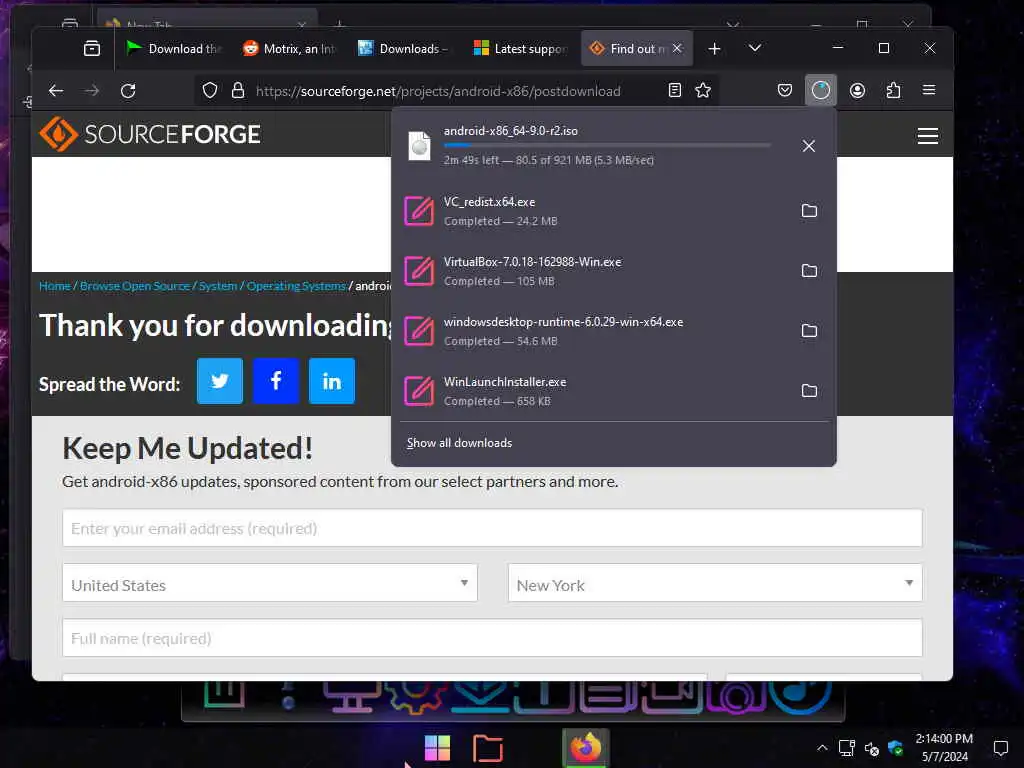This screenshot has height=768, width=1024.
Task: Switch to the 'Downloads –' tab
Action: [x=404, y=48]
